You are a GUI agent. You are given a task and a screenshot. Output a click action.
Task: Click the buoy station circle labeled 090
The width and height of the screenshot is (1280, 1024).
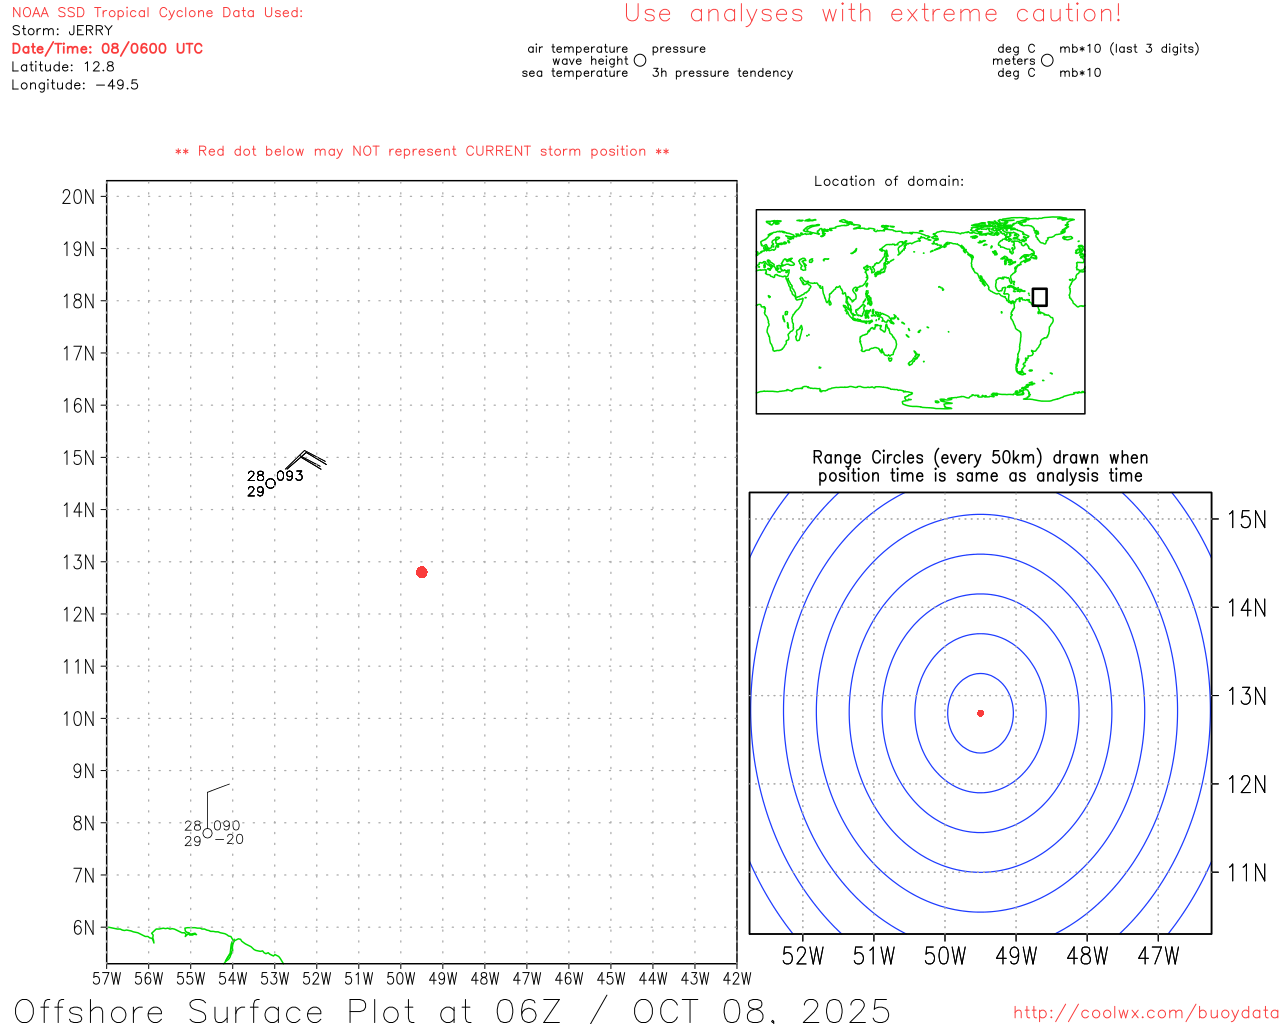tap(207, 833)
